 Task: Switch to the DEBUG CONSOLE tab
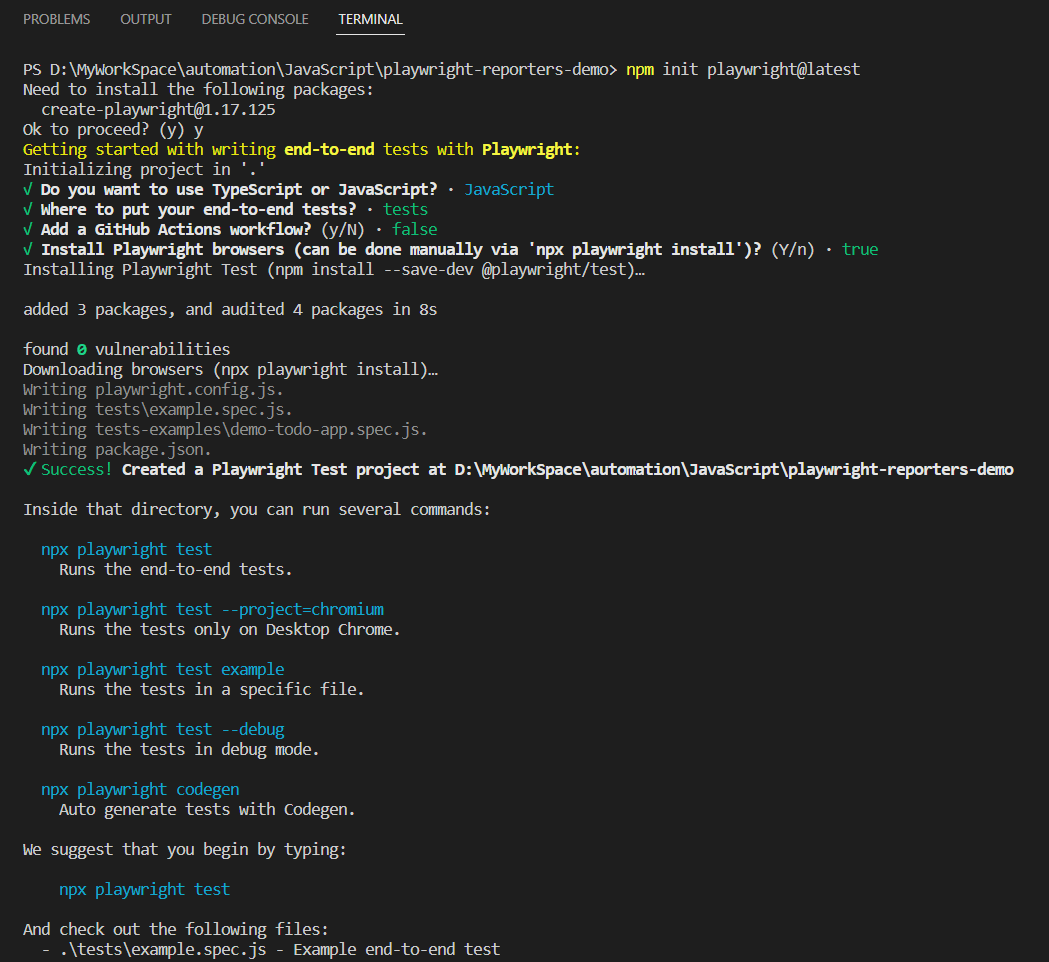point(254,19)
